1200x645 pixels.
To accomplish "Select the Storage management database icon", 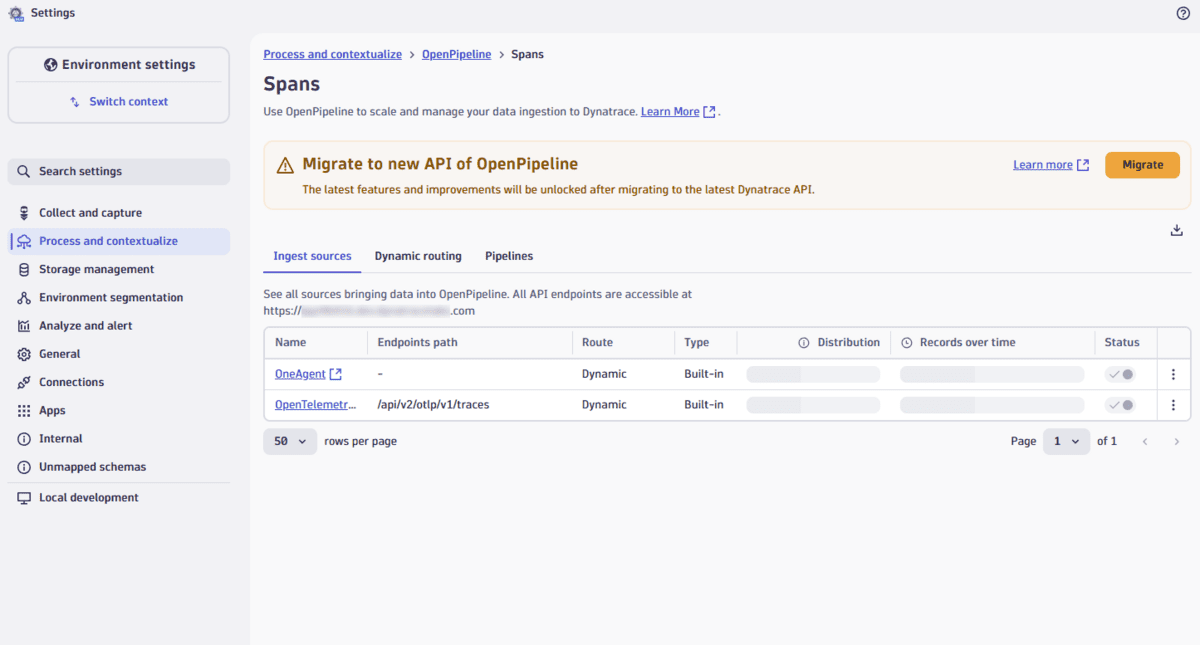I will coord(24,269).
